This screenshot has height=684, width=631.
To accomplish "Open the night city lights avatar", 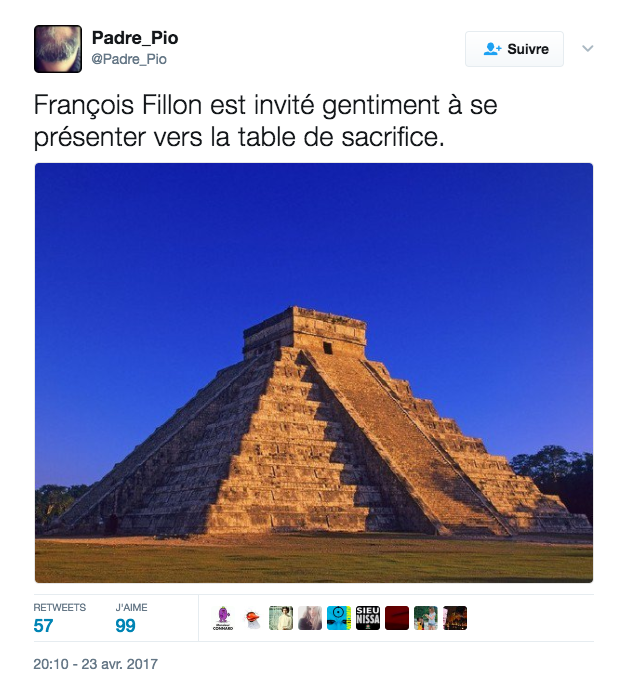I will (x=455, y=618).
